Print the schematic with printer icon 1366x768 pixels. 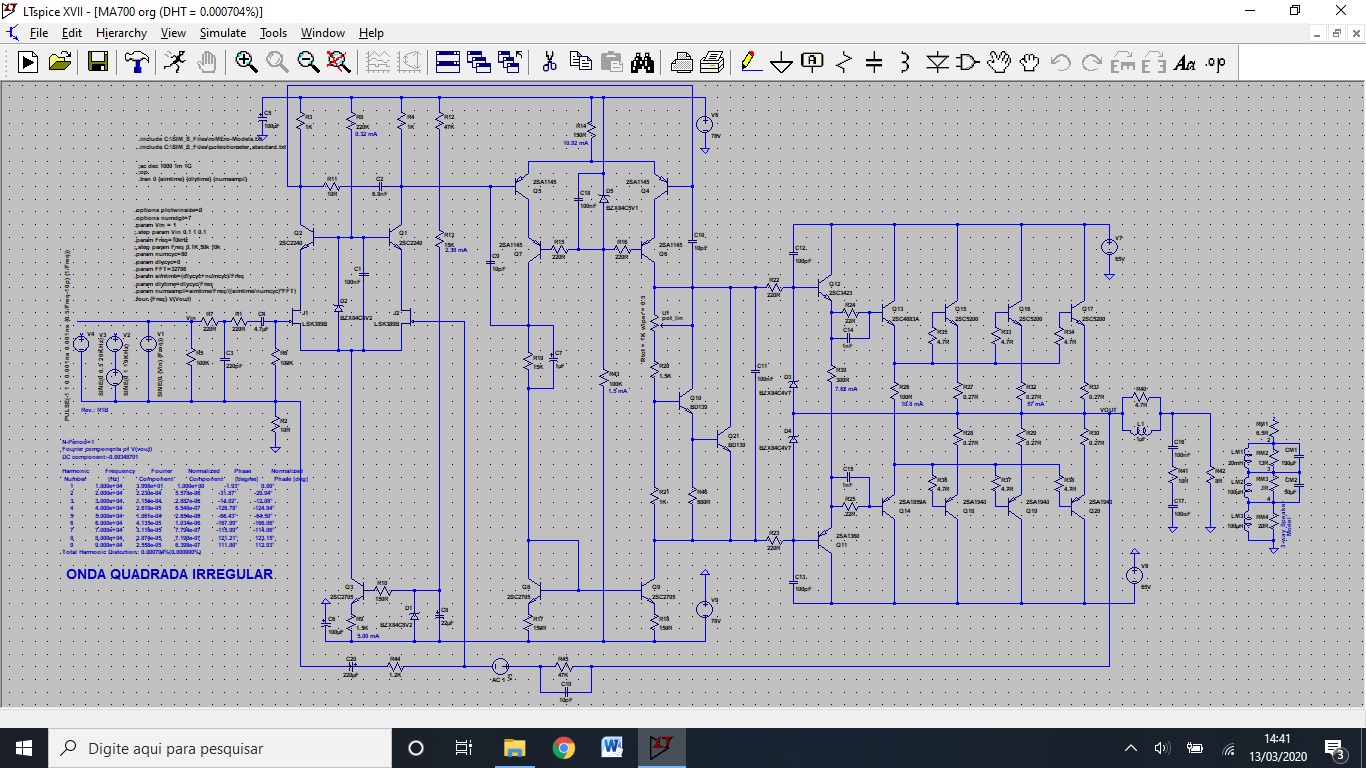682,62
